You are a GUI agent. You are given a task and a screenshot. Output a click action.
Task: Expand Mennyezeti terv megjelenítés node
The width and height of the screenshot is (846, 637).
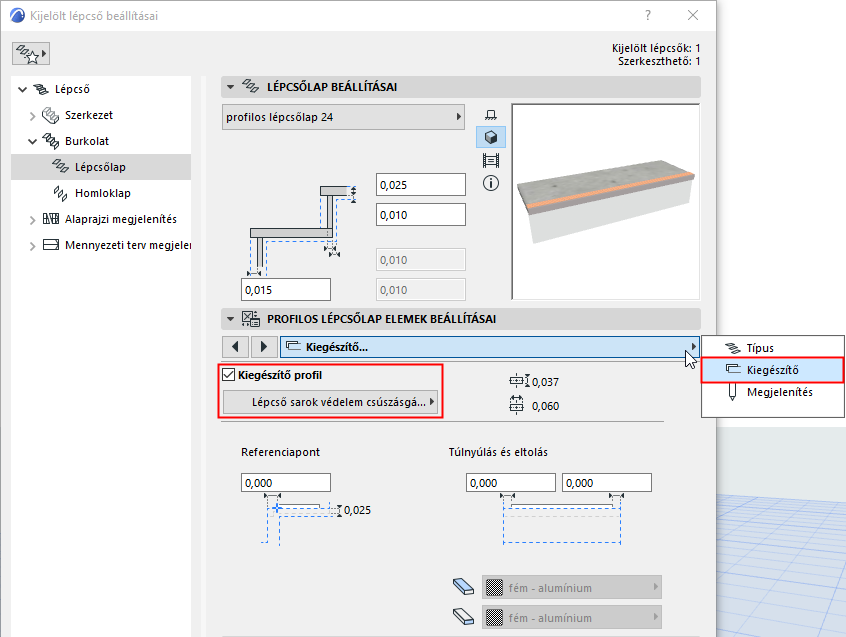click(32, 245)
